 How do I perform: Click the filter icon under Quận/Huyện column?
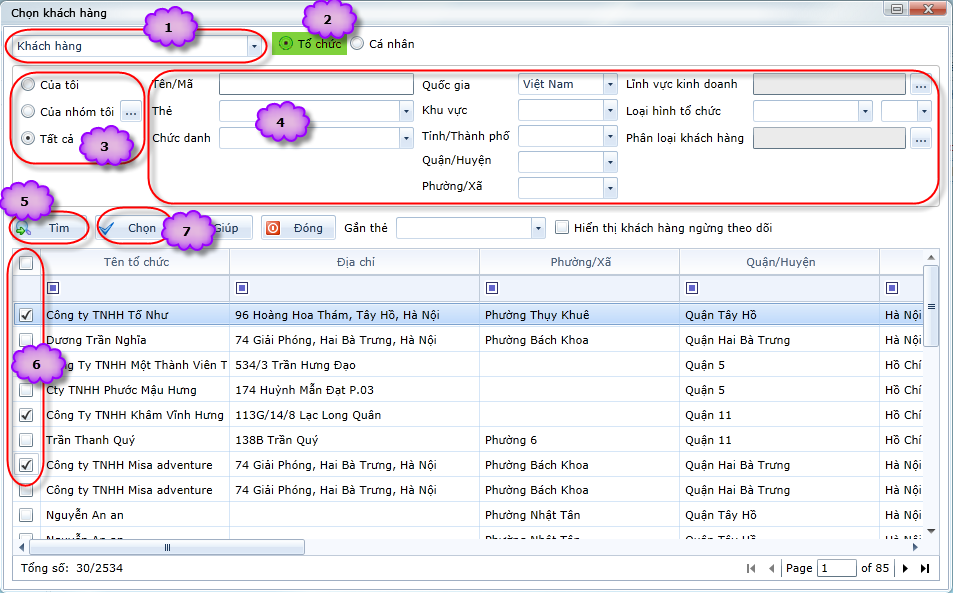click(691, 289)
